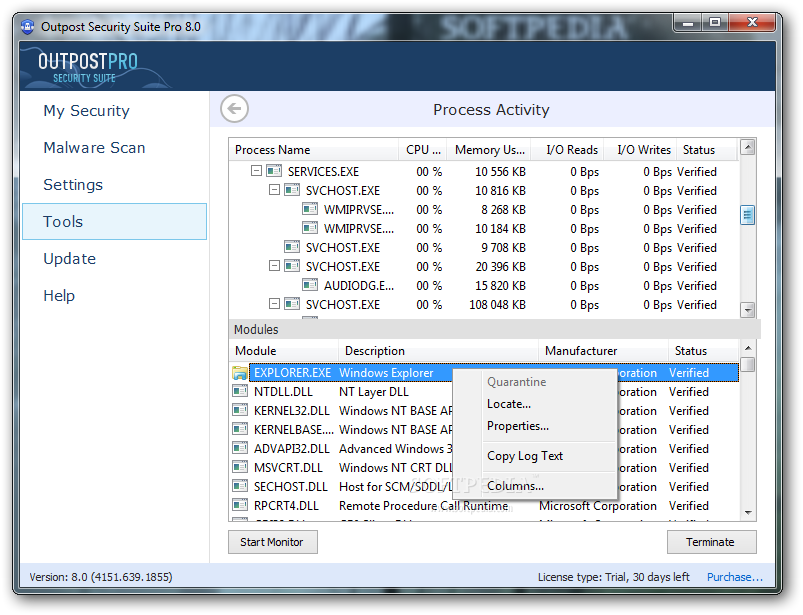The width and height of the screenshot is (803, 615).
Task: Select the EXPLORER.EXE module row text
Action: [292, 373]
